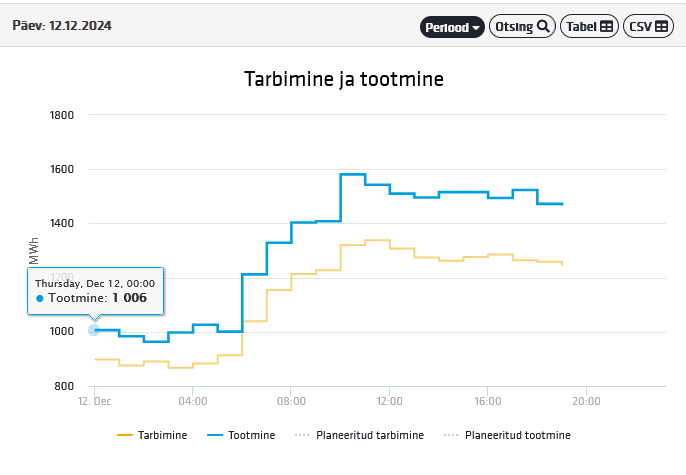Download data with the CSV button
The height and width of the screenshot is (475, 686).
[647, 27]
